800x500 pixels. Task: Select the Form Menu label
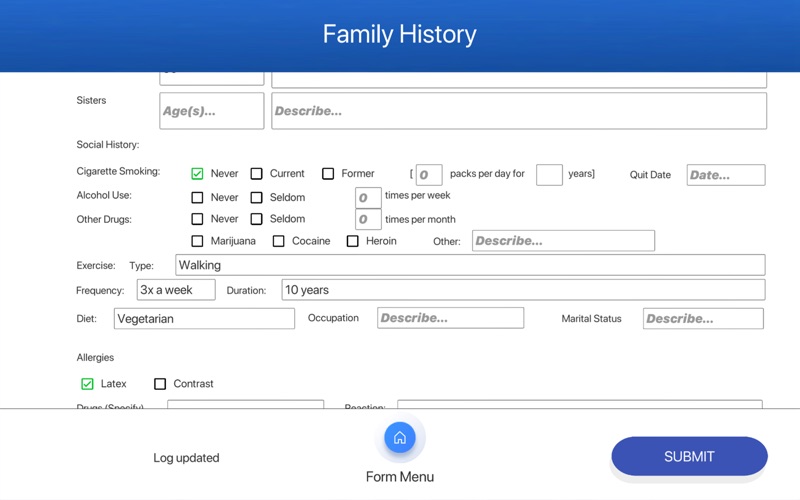[400, 477]
